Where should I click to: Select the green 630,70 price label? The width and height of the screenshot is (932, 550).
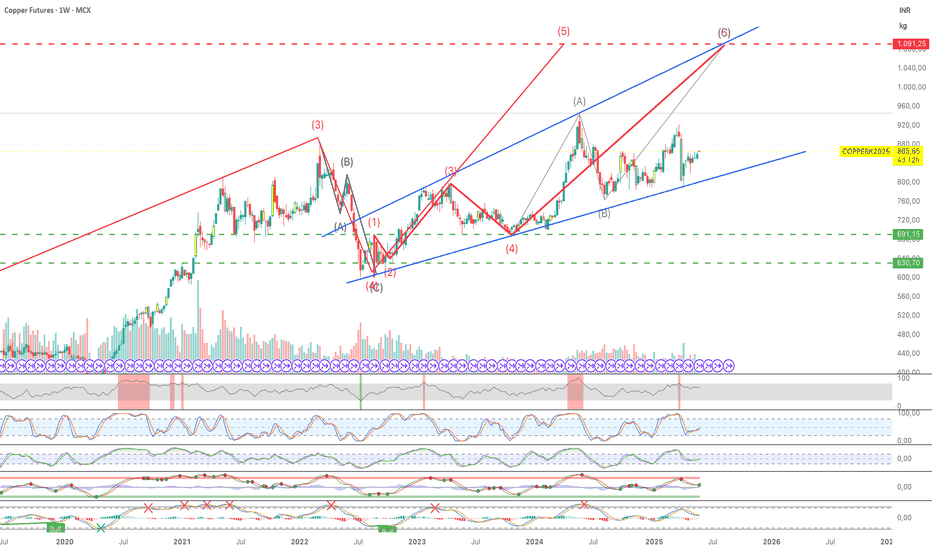click(909, 263)
